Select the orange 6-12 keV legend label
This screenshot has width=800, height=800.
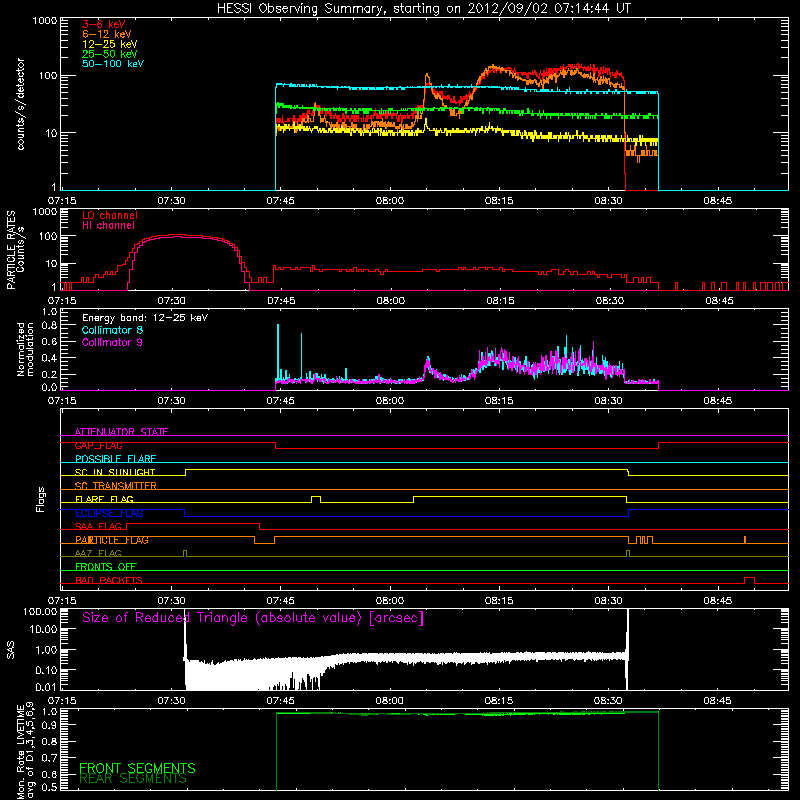107,34
